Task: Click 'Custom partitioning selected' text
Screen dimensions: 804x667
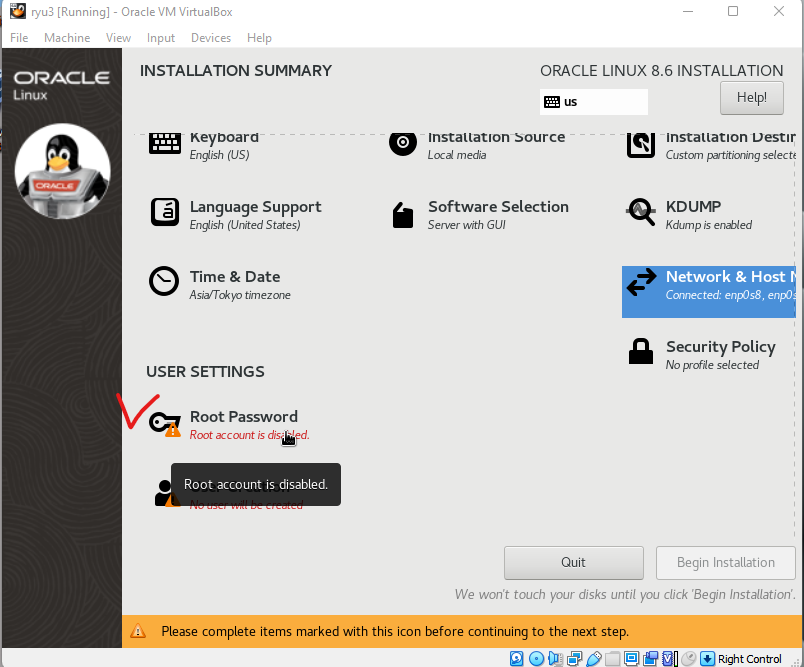Action: [x=731, y=155]
